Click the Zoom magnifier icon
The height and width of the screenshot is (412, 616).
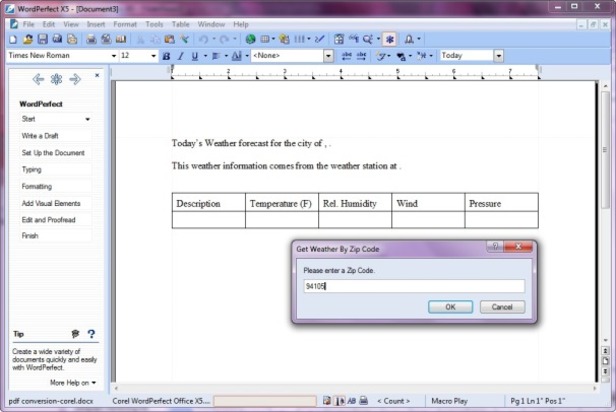coord(368,39)
